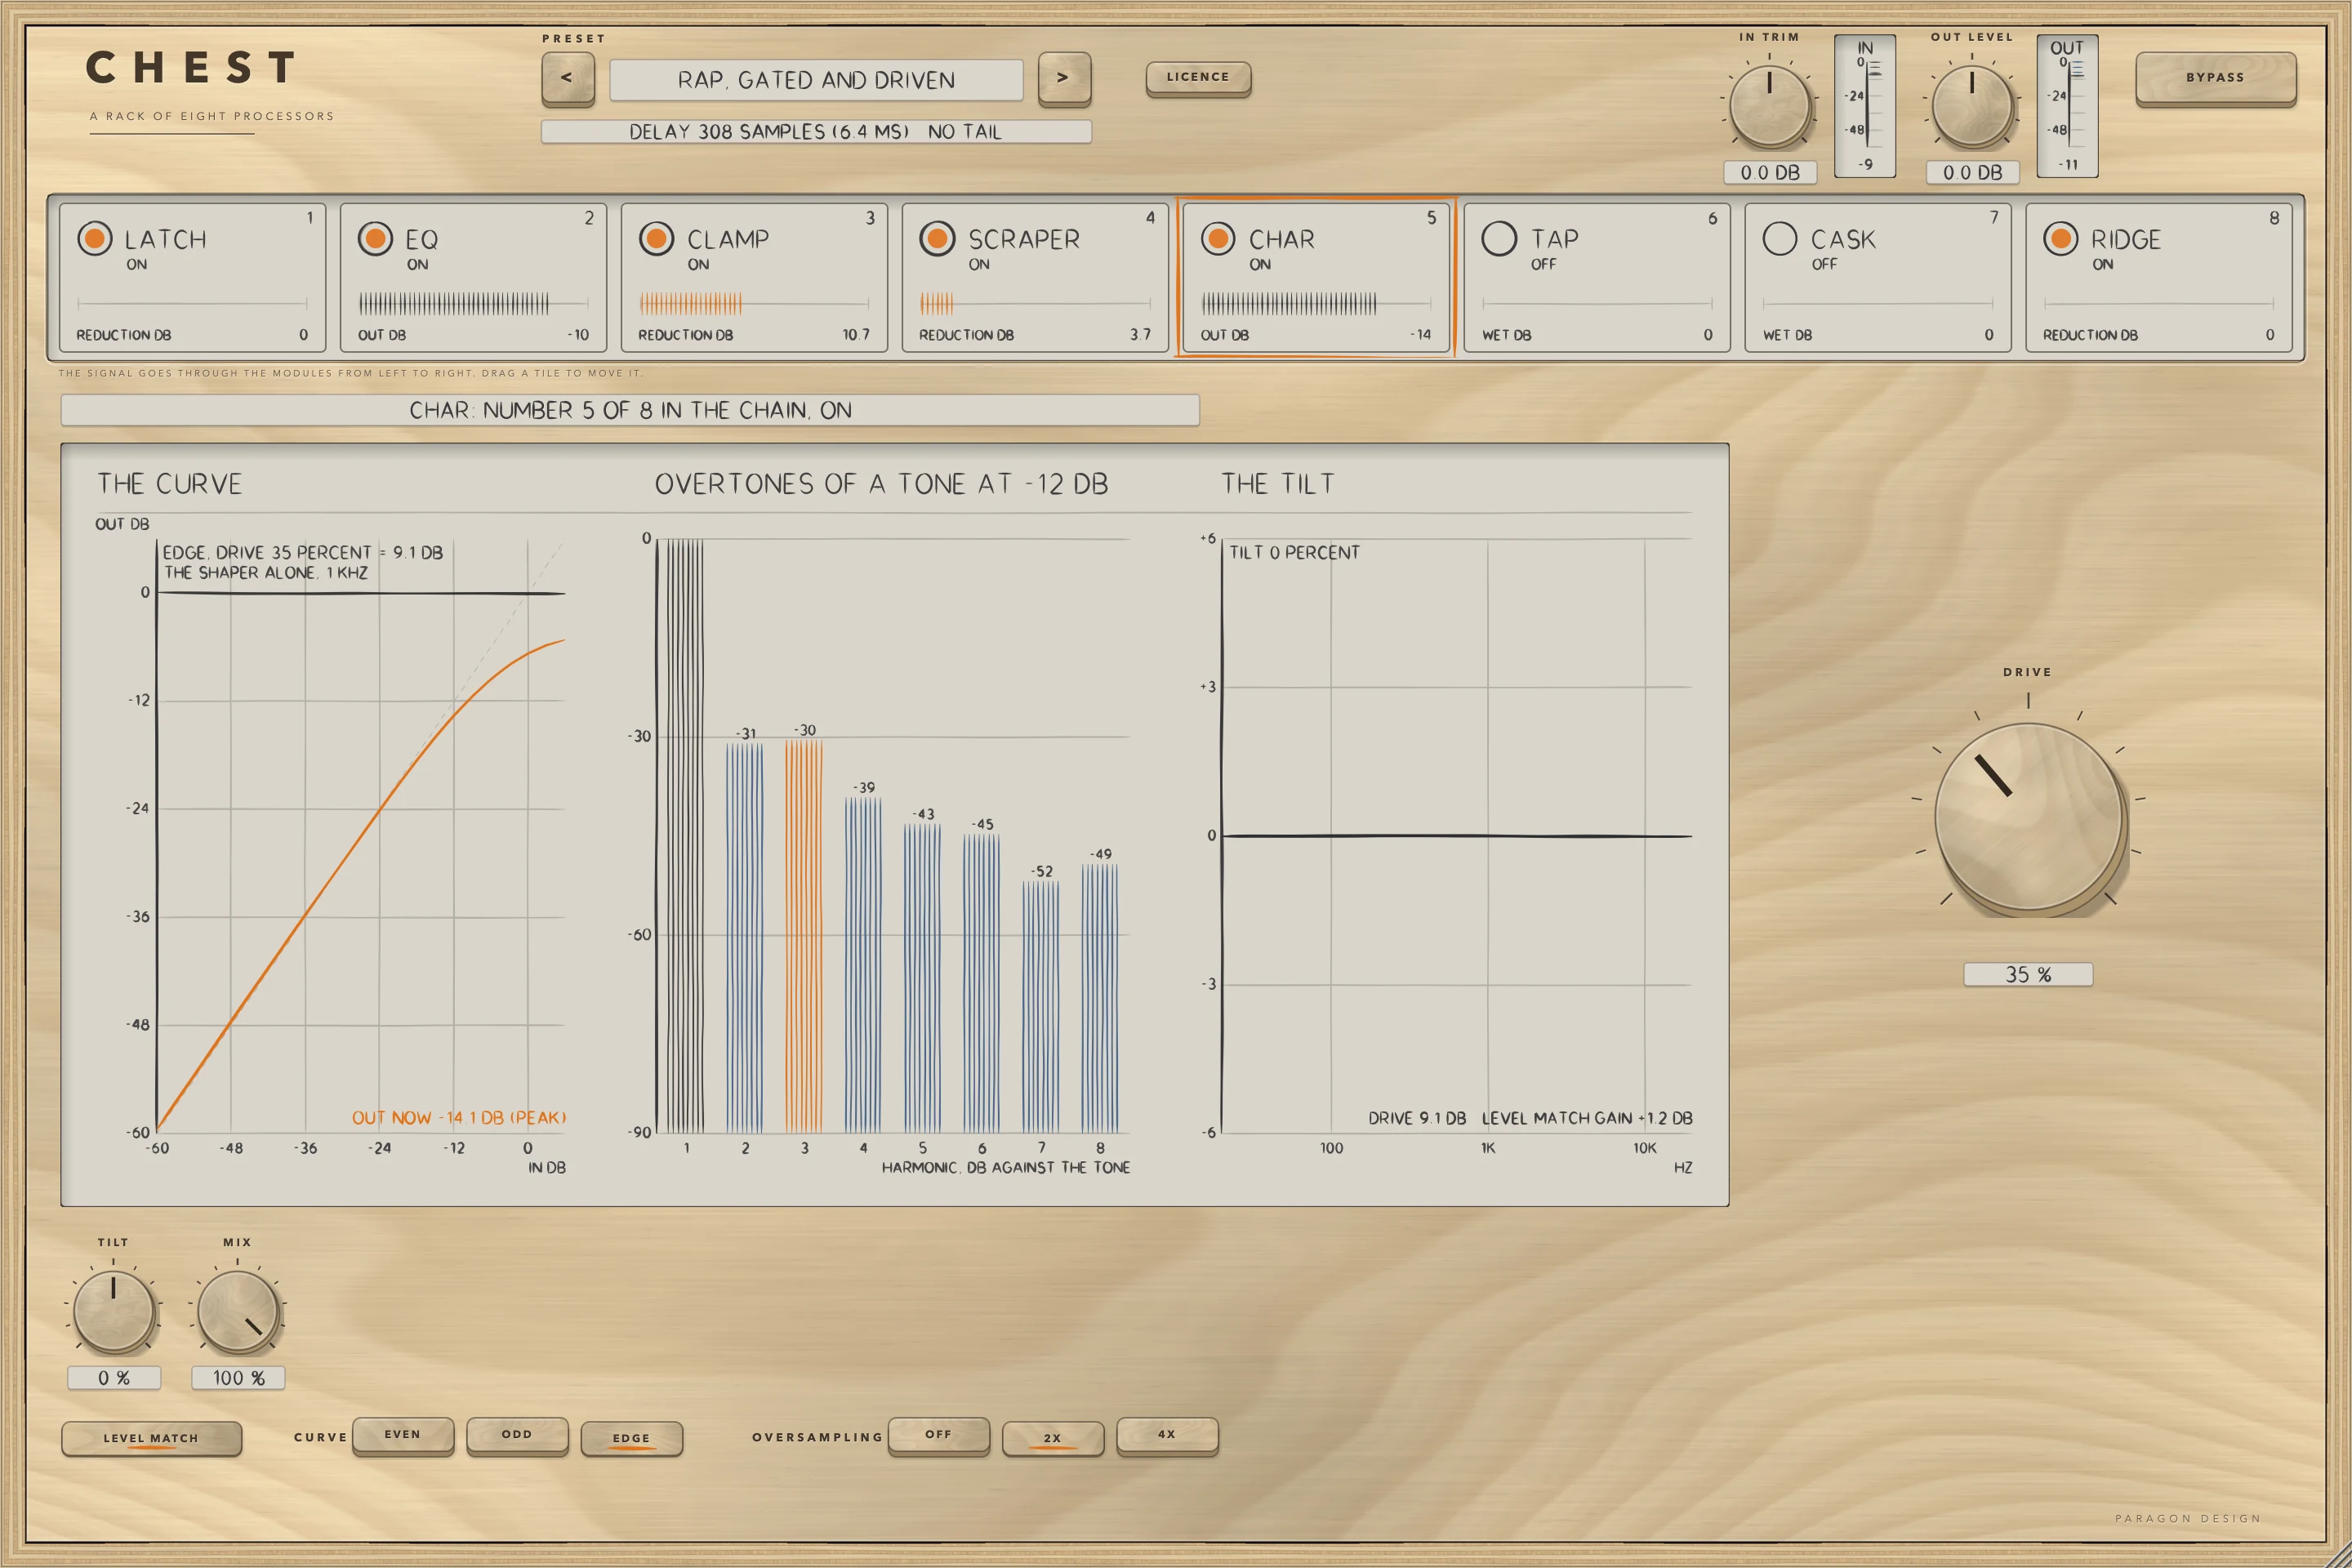Toggle the RIDGE module power circle

tap(2061, 238)
